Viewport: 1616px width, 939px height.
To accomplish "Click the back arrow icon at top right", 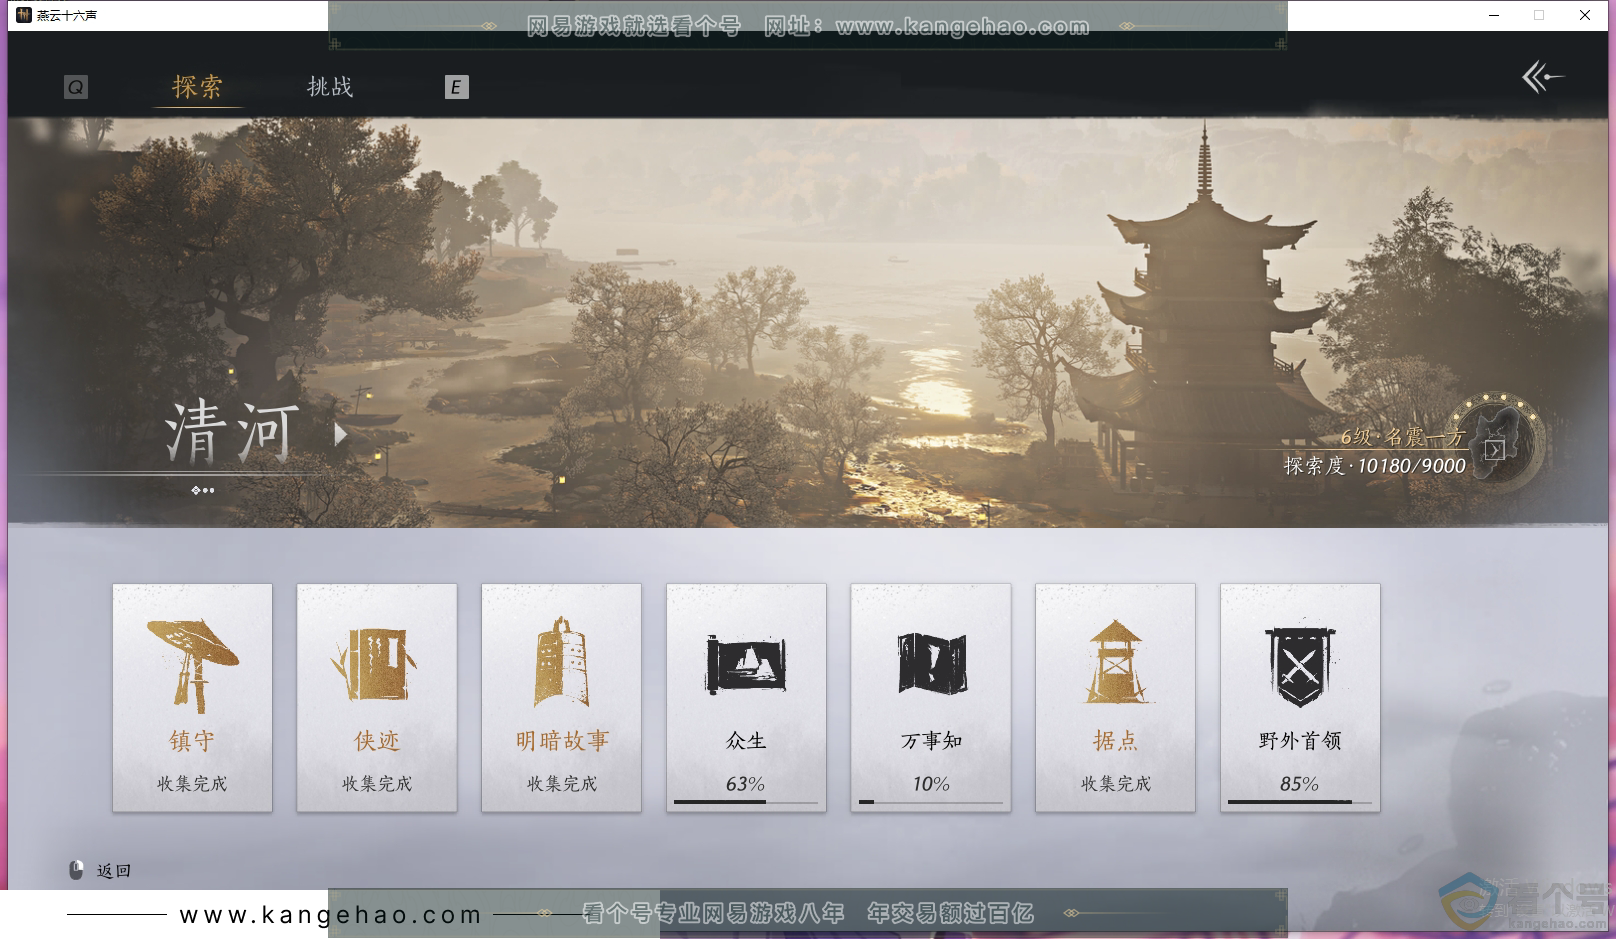I will point(1542,77).
